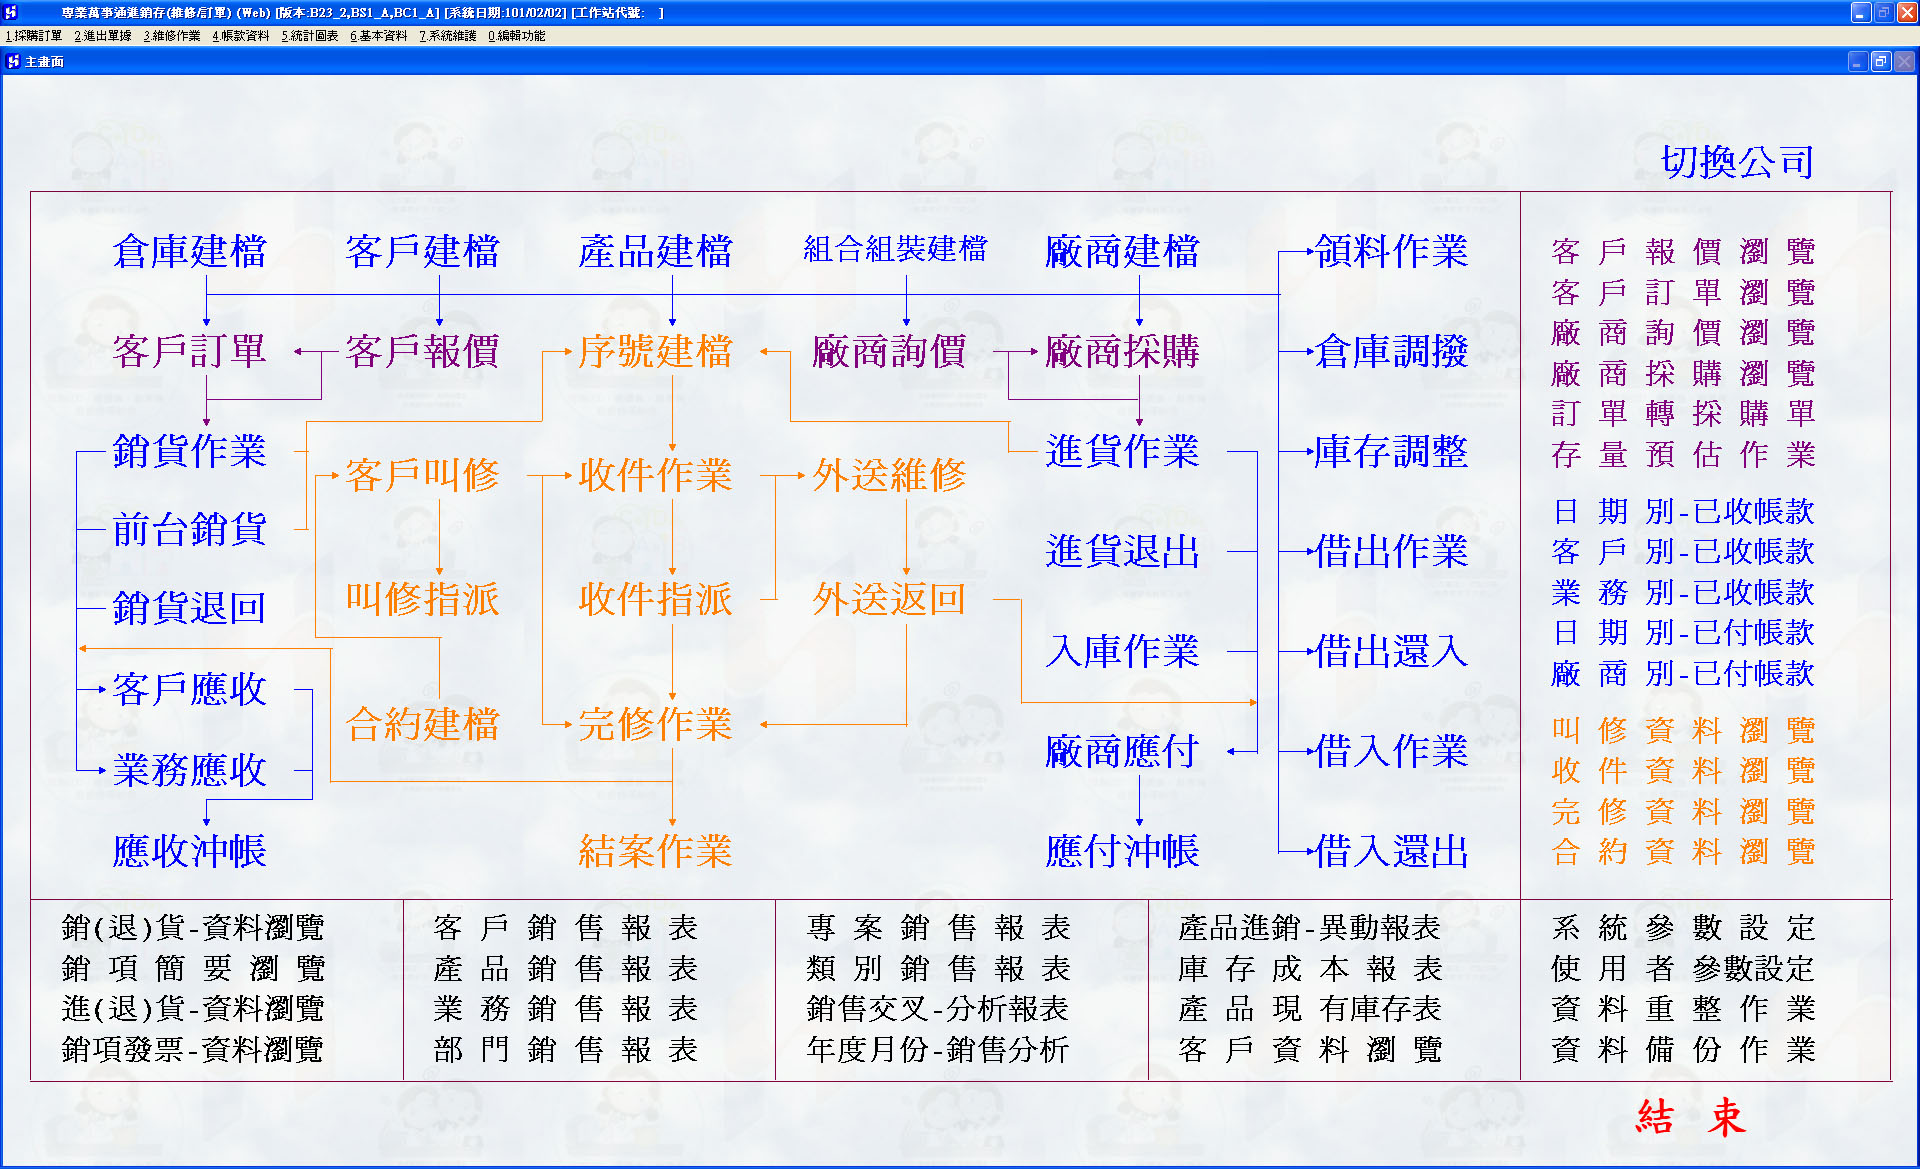Open 庫存調整 inventory adjustment
Screen dimensions: 1920x1169
click(1391, 452)
